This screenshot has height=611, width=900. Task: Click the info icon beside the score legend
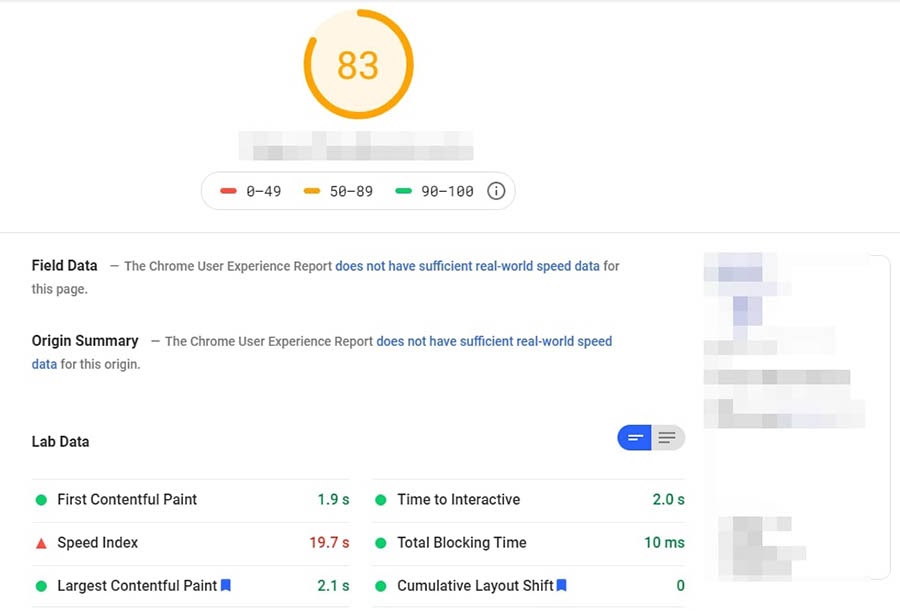click(496, 191)
